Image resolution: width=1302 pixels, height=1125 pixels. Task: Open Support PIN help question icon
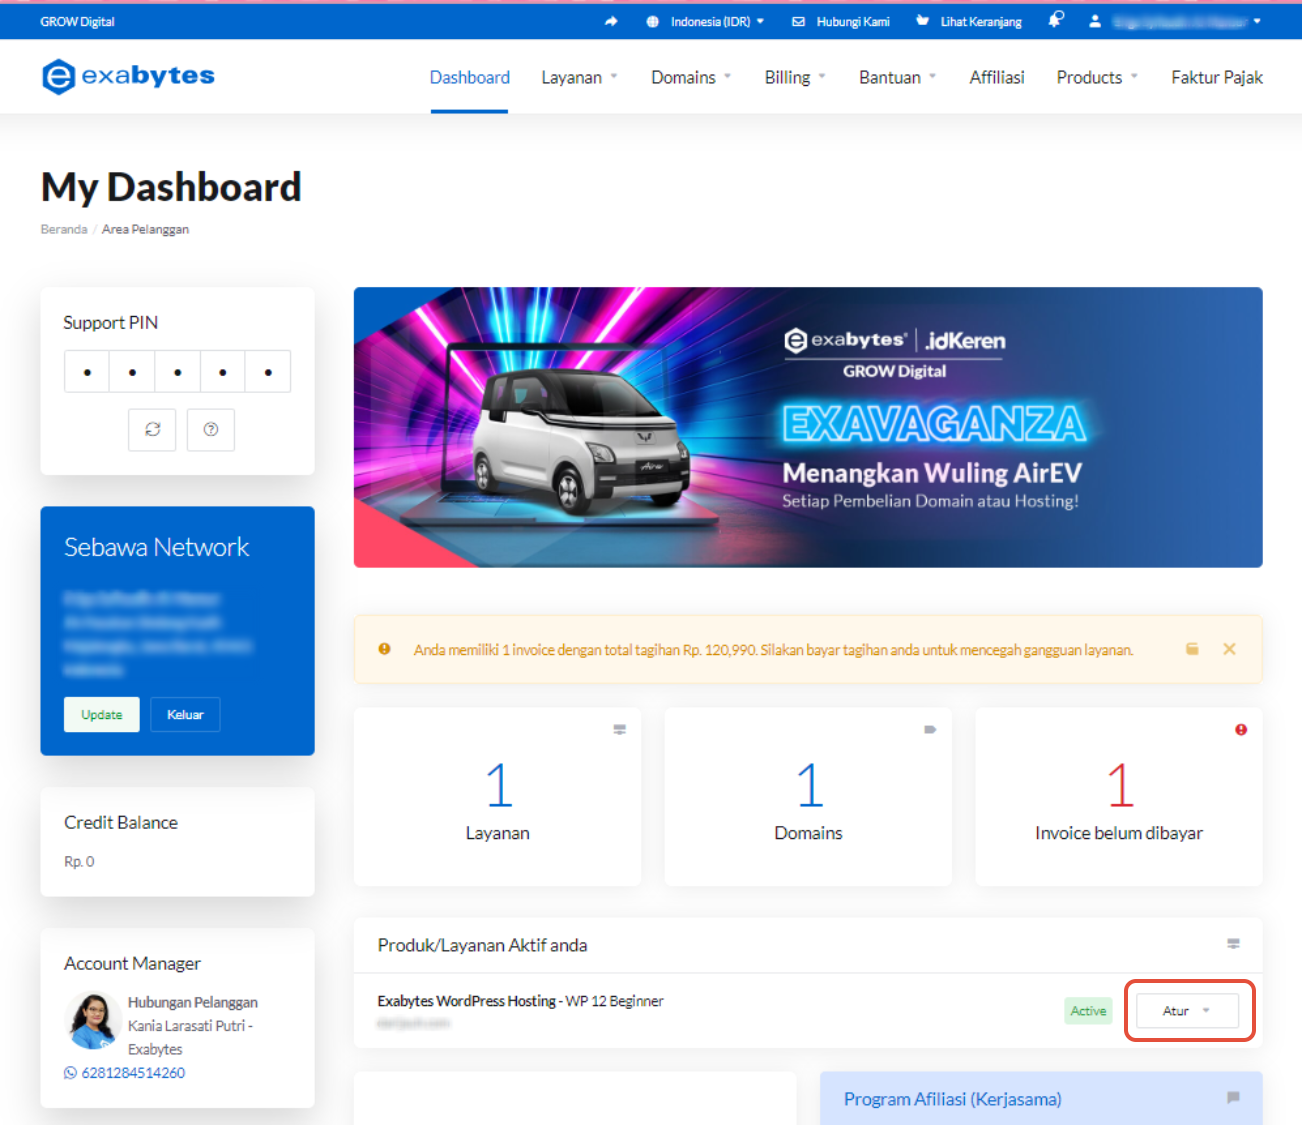pos(211,429)
